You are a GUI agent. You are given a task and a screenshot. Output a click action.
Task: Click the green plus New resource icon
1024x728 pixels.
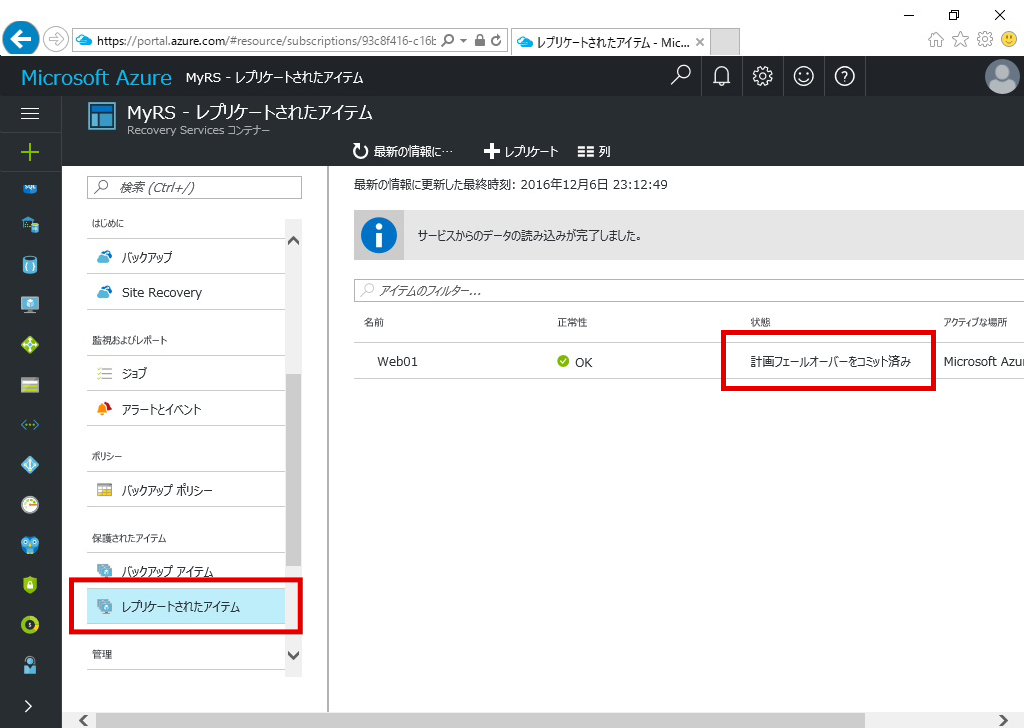pos(30,152)
